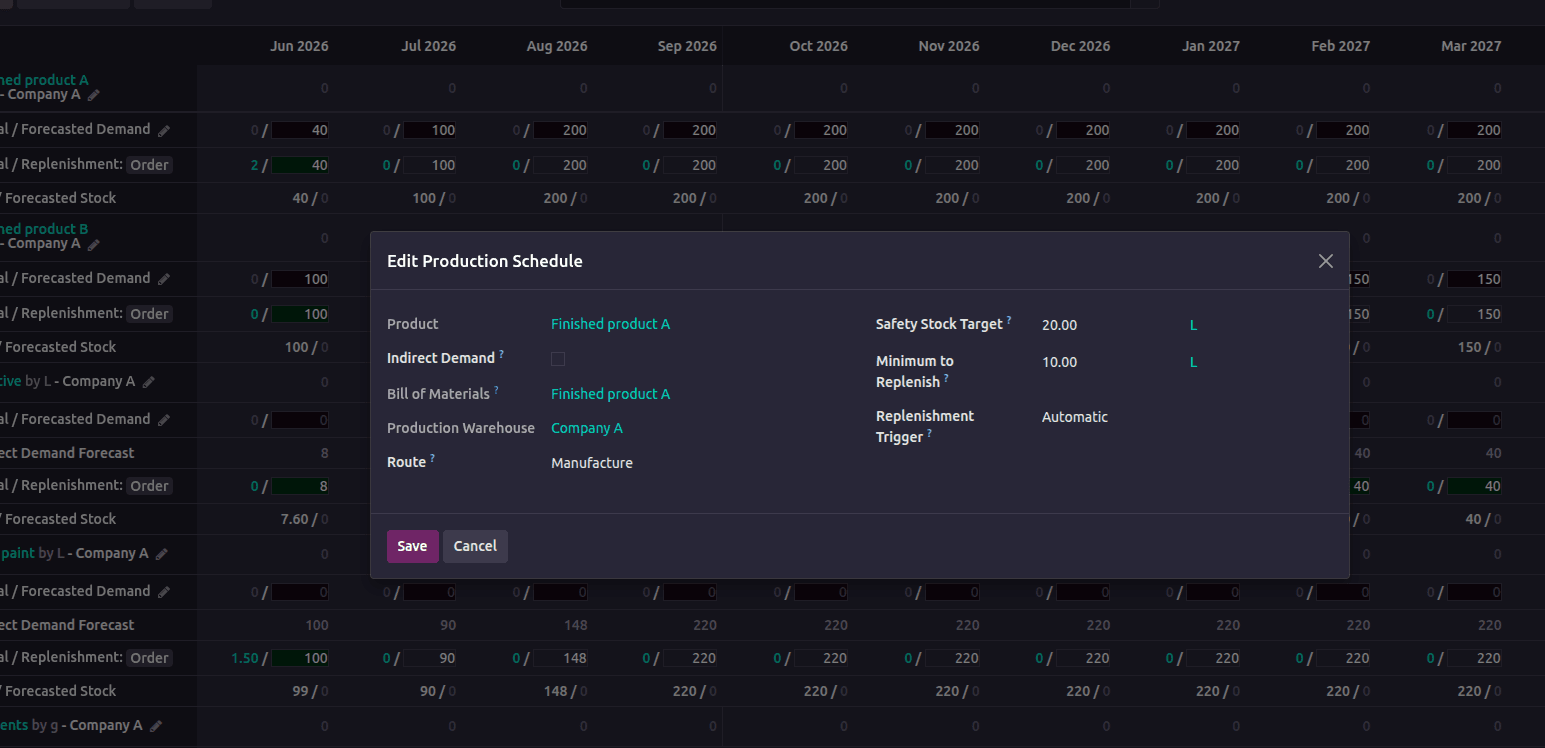Image resolution: width=1545 pixels, height=748 pixels.
Task: Click the 'product A' name link in grid
Action: (44, 80)
